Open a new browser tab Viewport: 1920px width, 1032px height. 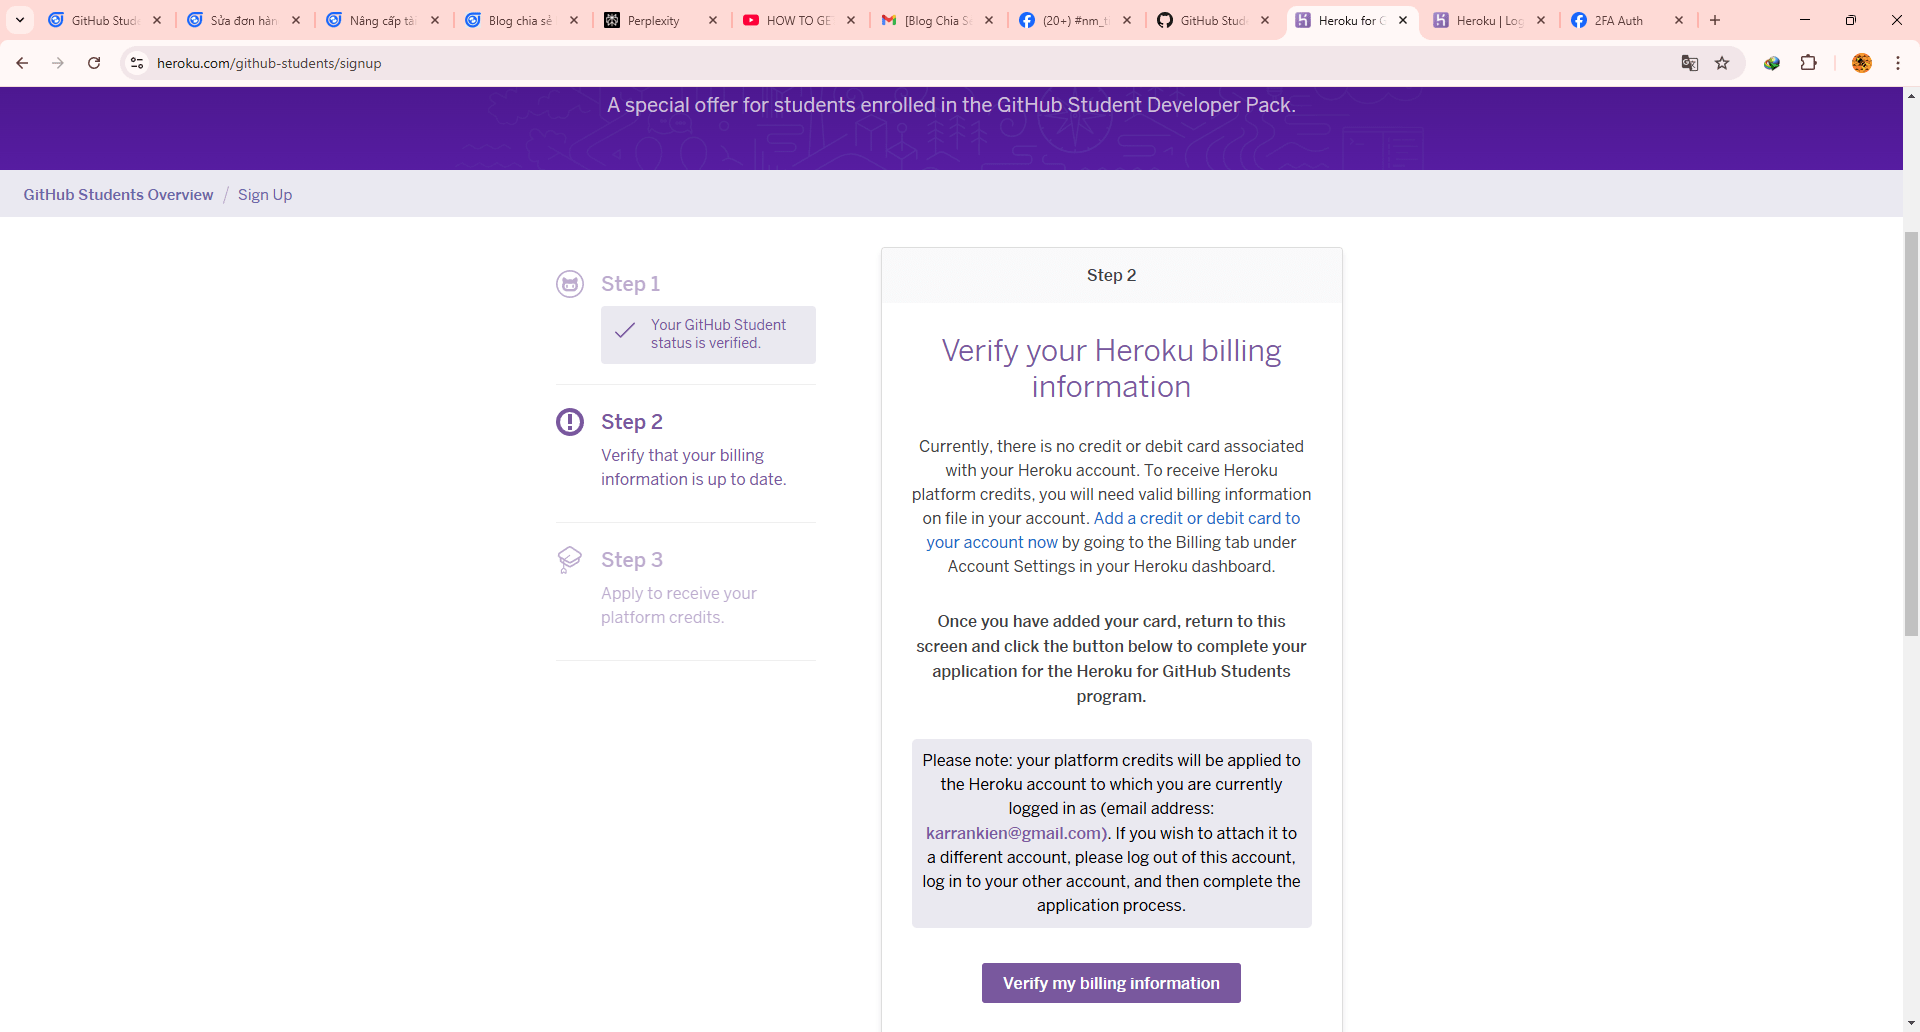(1715, 20)
